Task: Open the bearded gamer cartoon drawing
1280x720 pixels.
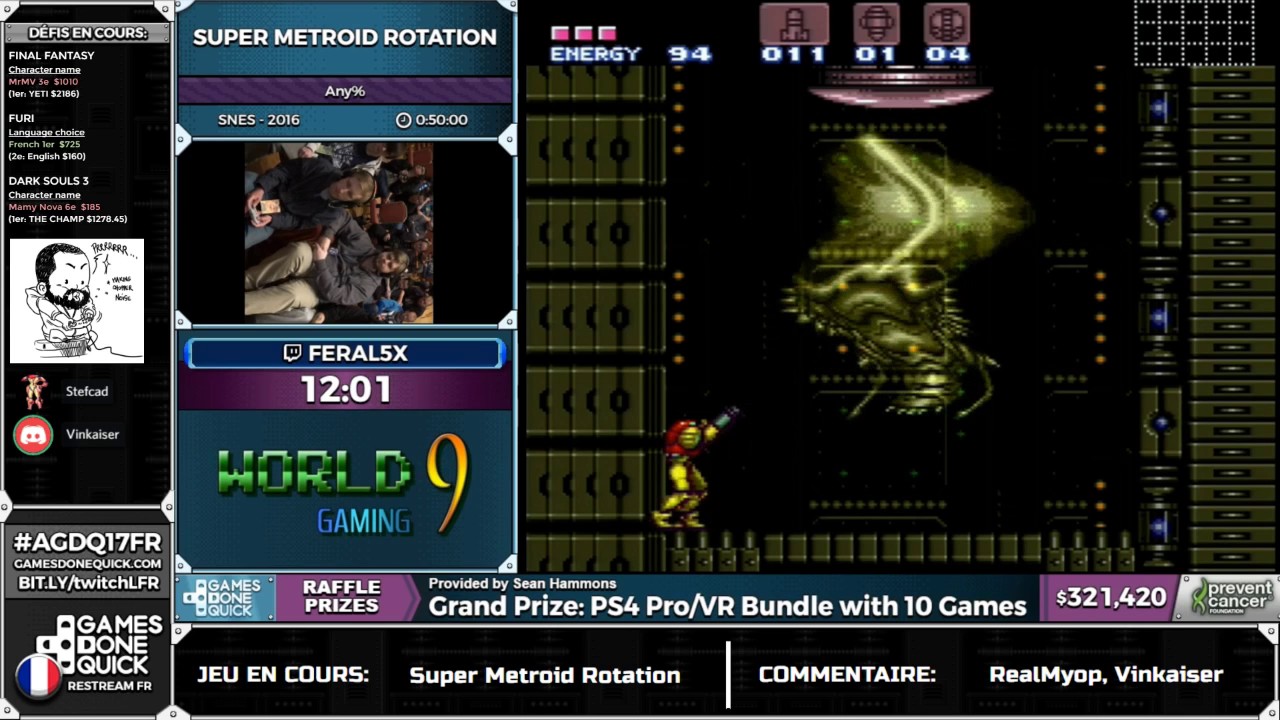Action: [77, 300]
